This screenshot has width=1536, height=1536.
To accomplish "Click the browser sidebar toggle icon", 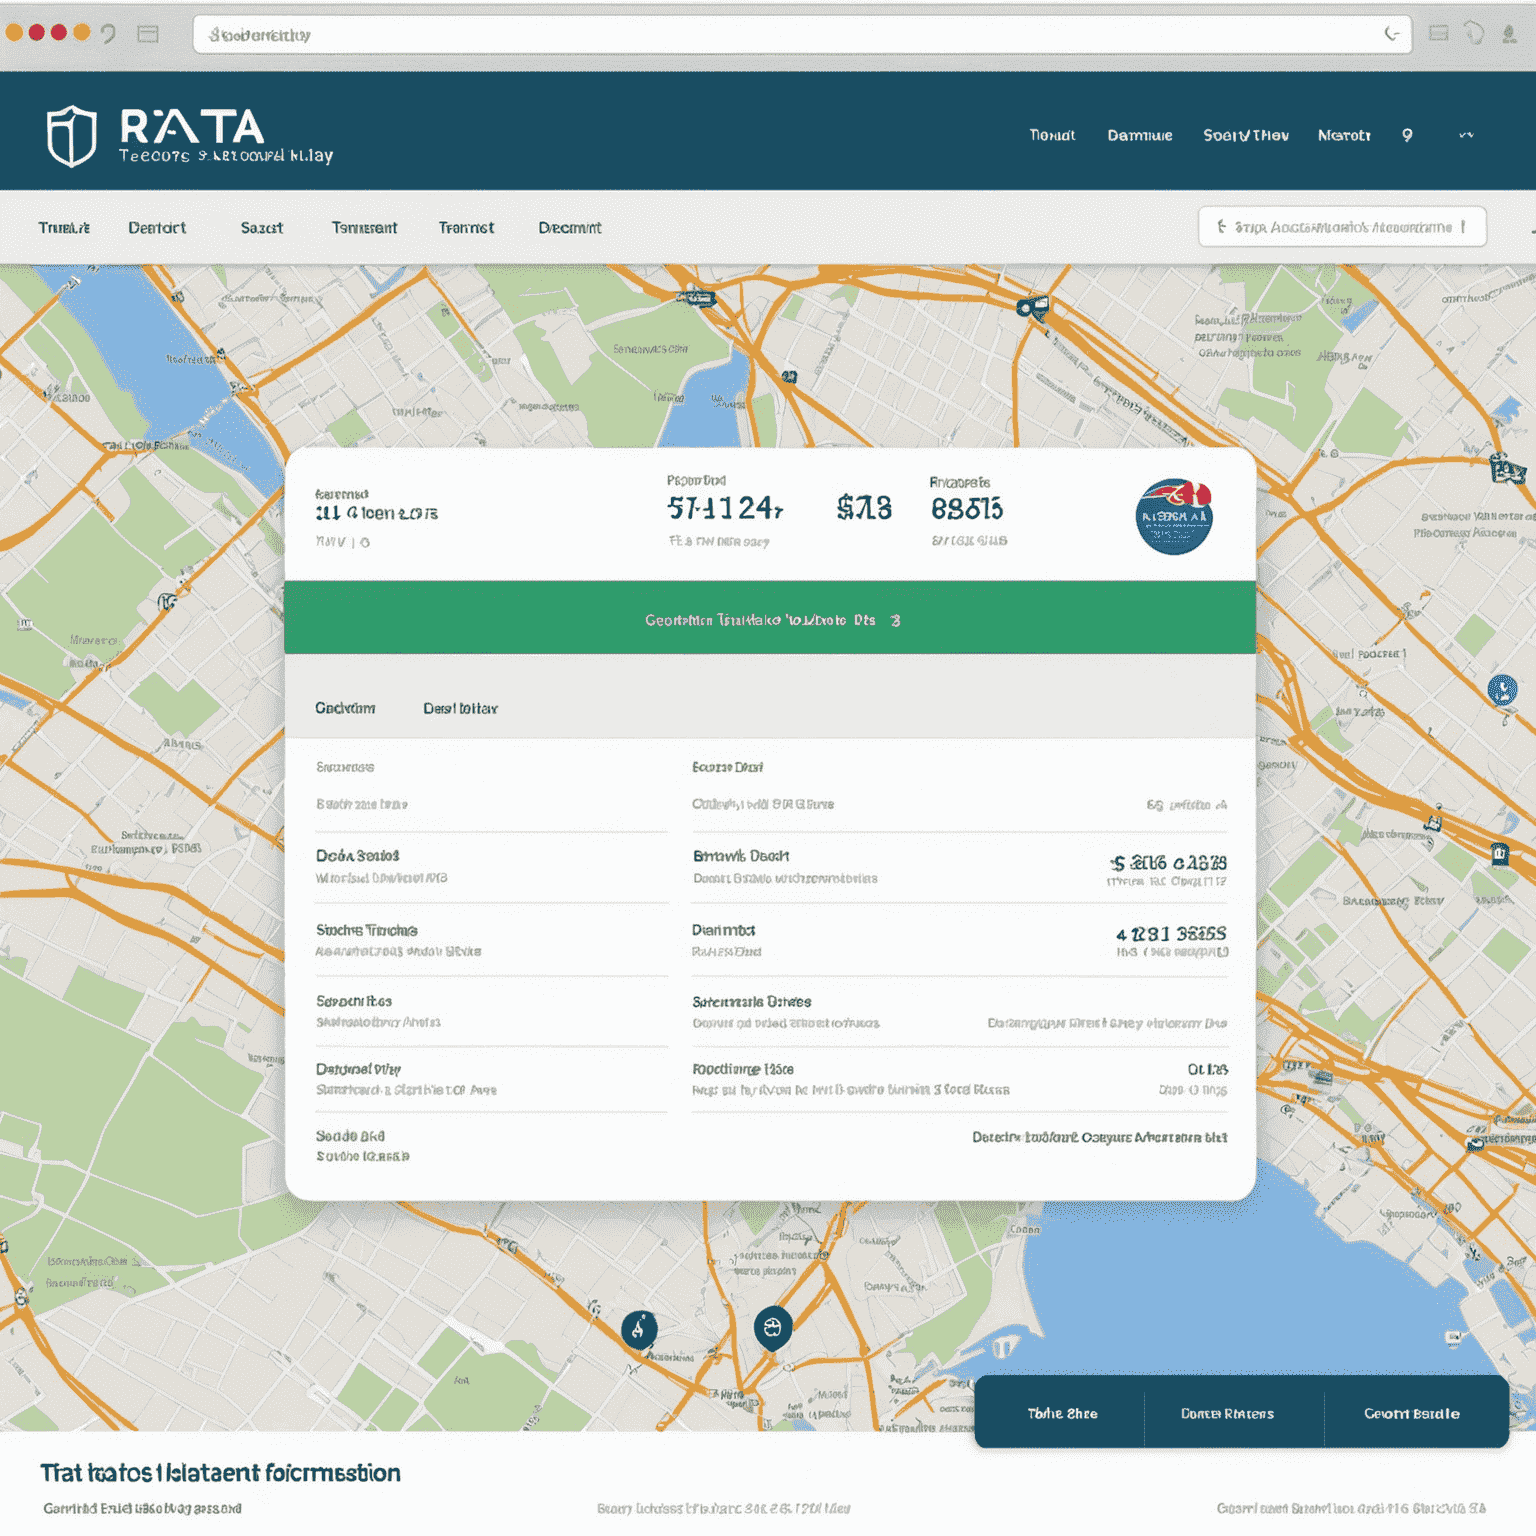I will [x=148, y=34].
